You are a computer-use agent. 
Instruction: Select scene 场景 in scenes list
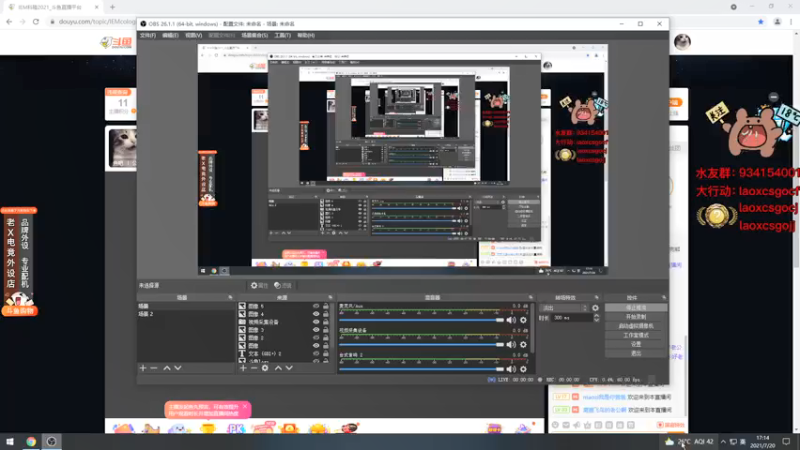point(186,306)
